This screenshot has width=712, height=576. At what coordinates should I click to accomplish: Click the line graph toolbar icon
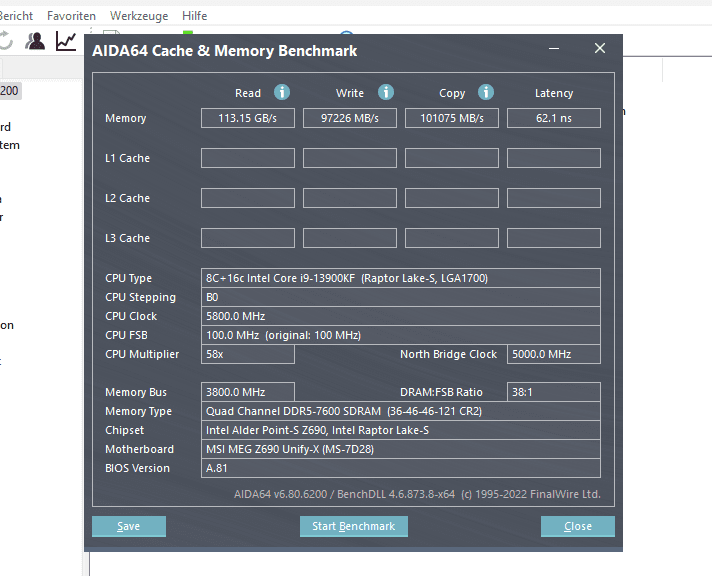tap(66, 41)
